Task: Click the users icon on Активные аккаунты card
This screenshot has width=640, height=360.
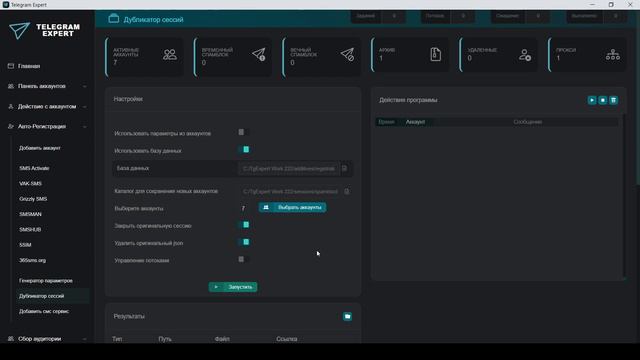Action: point(170,55)
